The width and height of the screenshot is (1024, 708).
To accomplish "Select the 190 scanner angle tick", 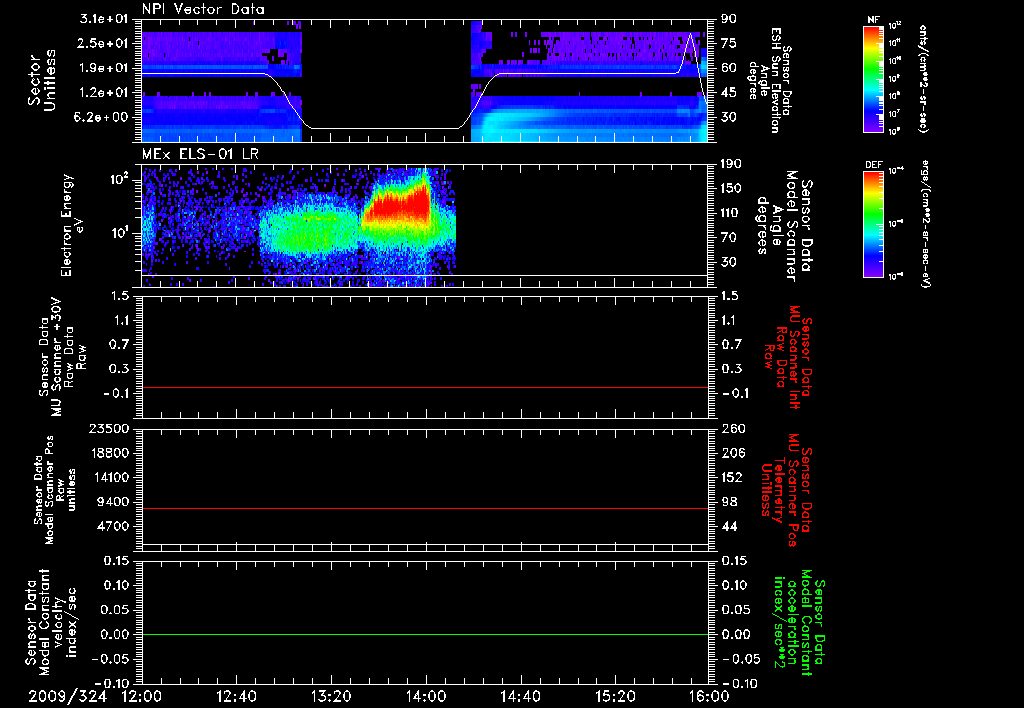I will (731, 164).
